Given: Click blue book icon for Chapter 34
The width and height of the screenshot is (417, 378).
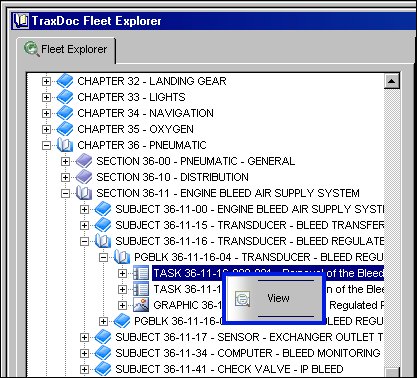Looking at the screenshot, I should pos(65,113).
